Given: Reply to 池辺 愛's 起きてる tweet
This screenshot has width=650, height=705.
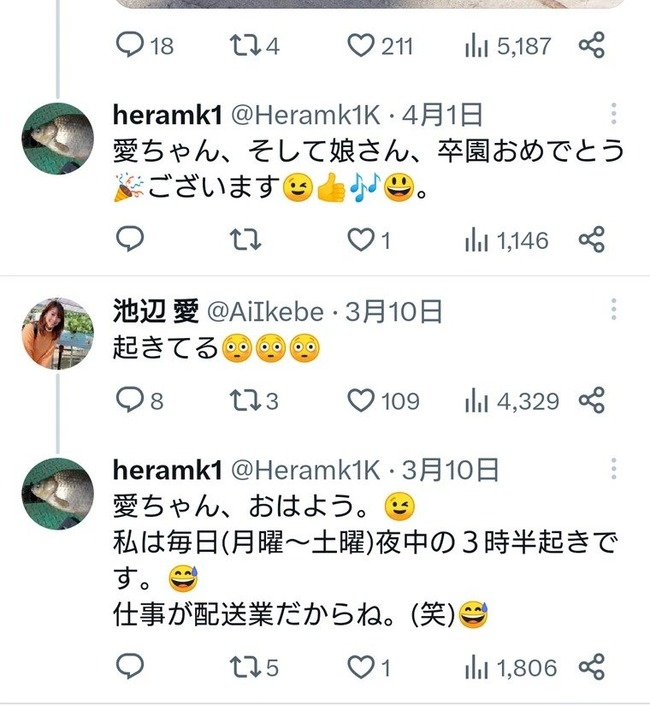Looking at the screenshot, I should pyautogui.click(x=130, y=401).
